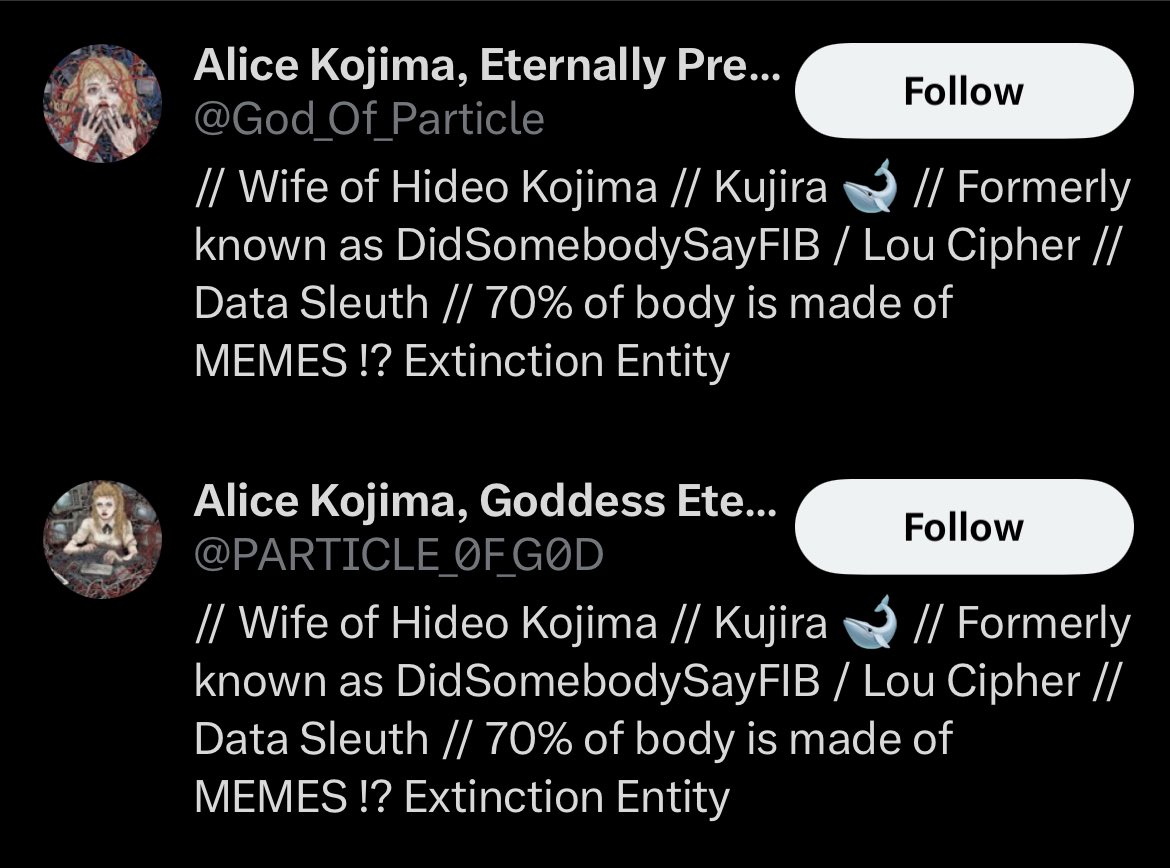
Task: Select the @PARTICLE_0F_G0D handle
Action: (x=398, y=555)
